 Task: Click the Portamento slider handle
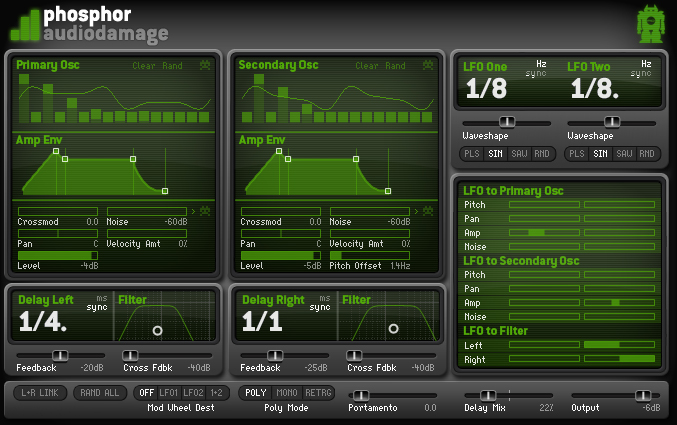(361, 395)
